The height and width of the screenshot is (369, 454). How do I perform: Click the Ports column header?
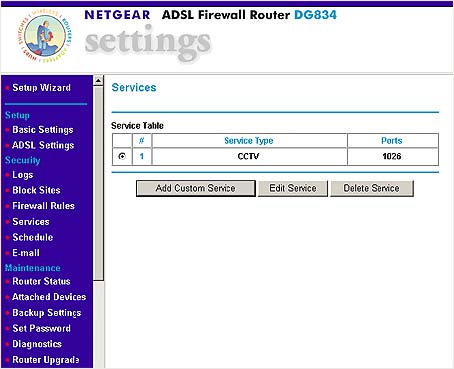point(392,141)
